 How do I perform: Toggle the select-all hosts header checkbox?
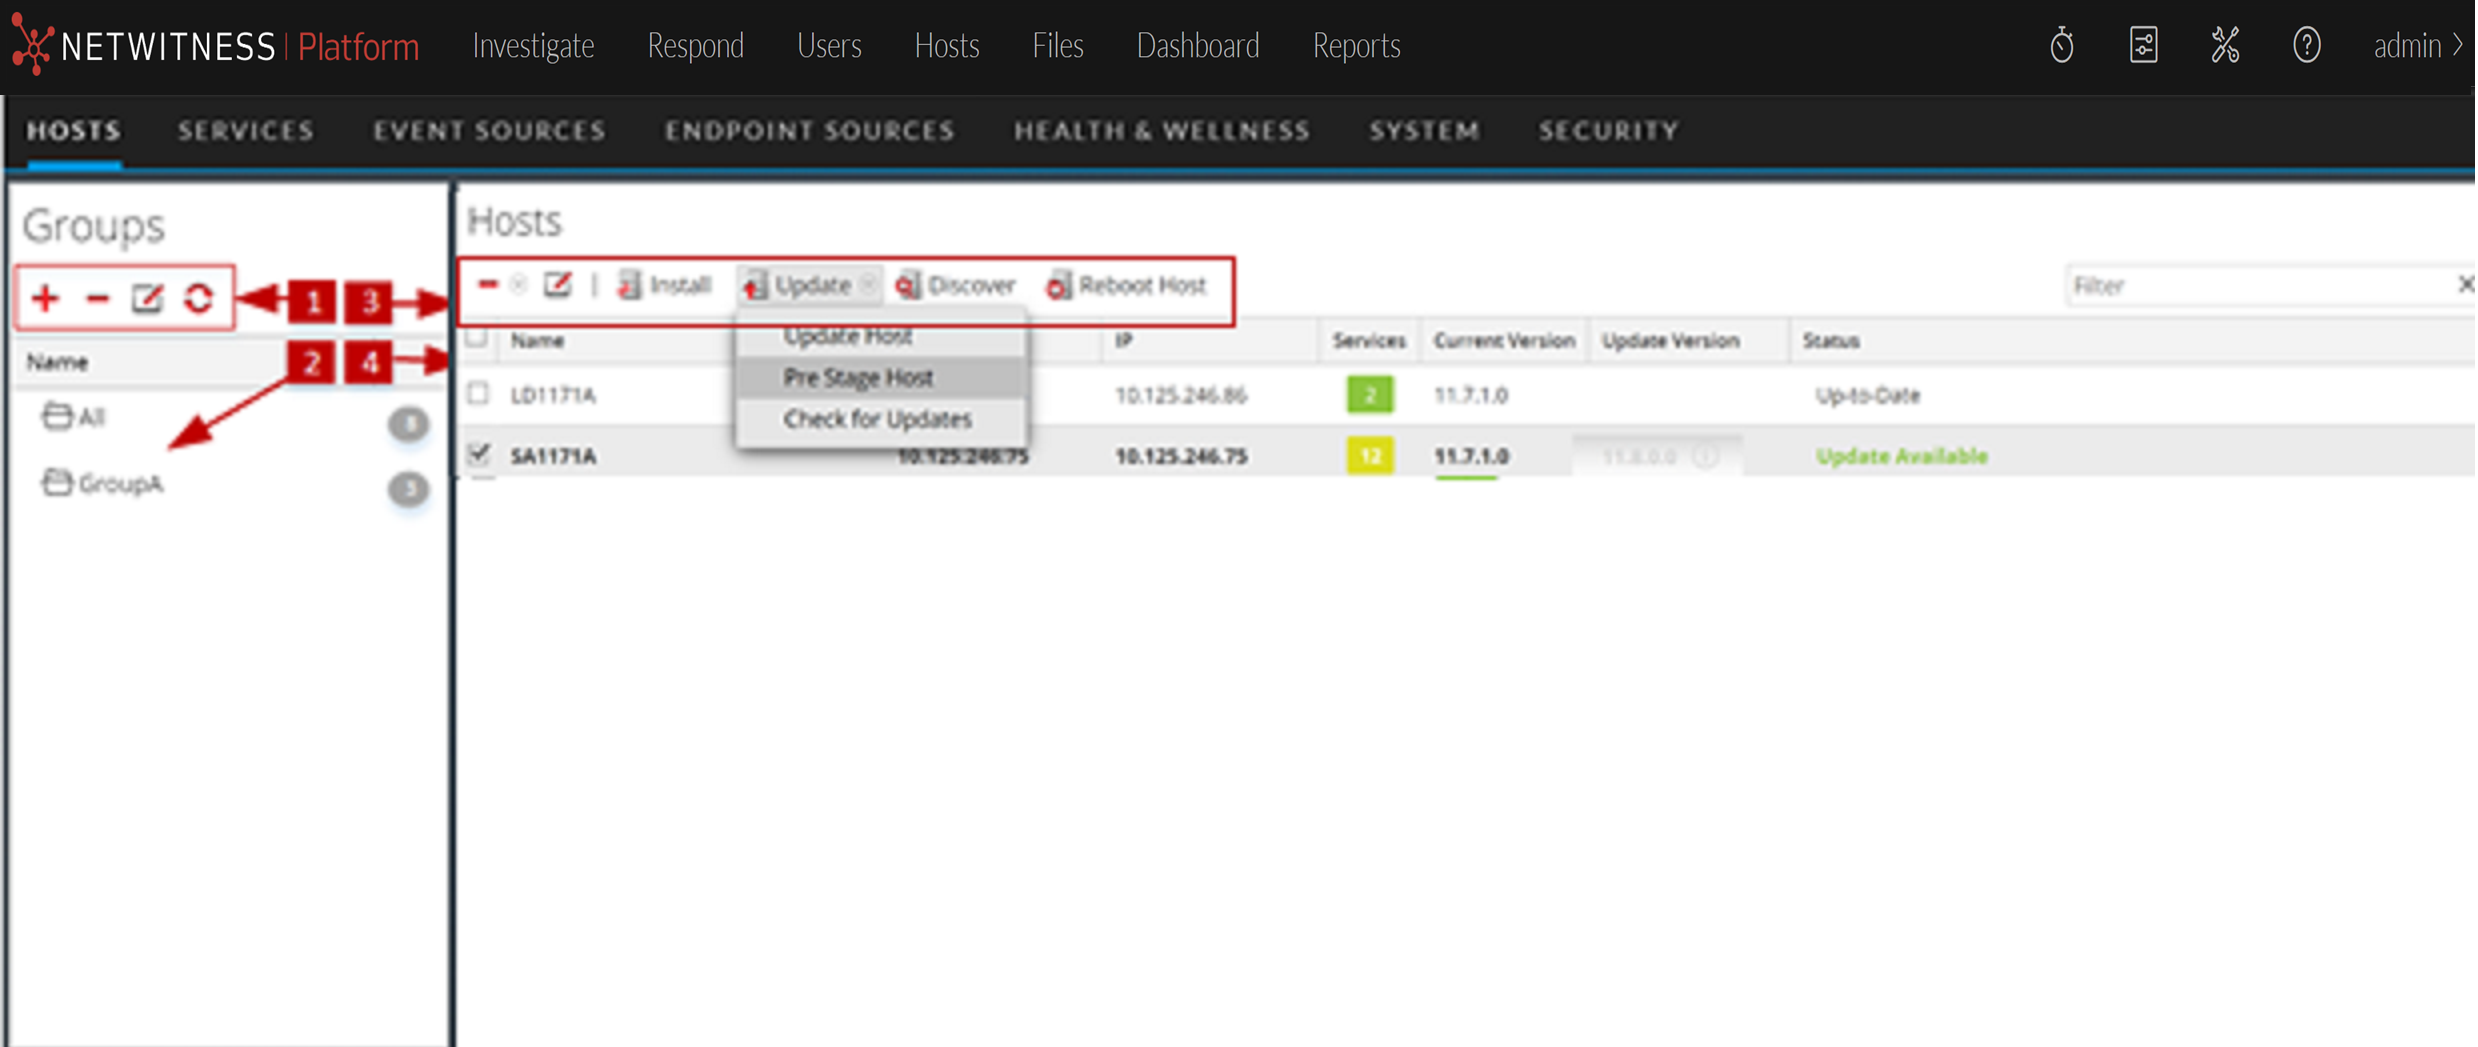click(x=477, y=338)
